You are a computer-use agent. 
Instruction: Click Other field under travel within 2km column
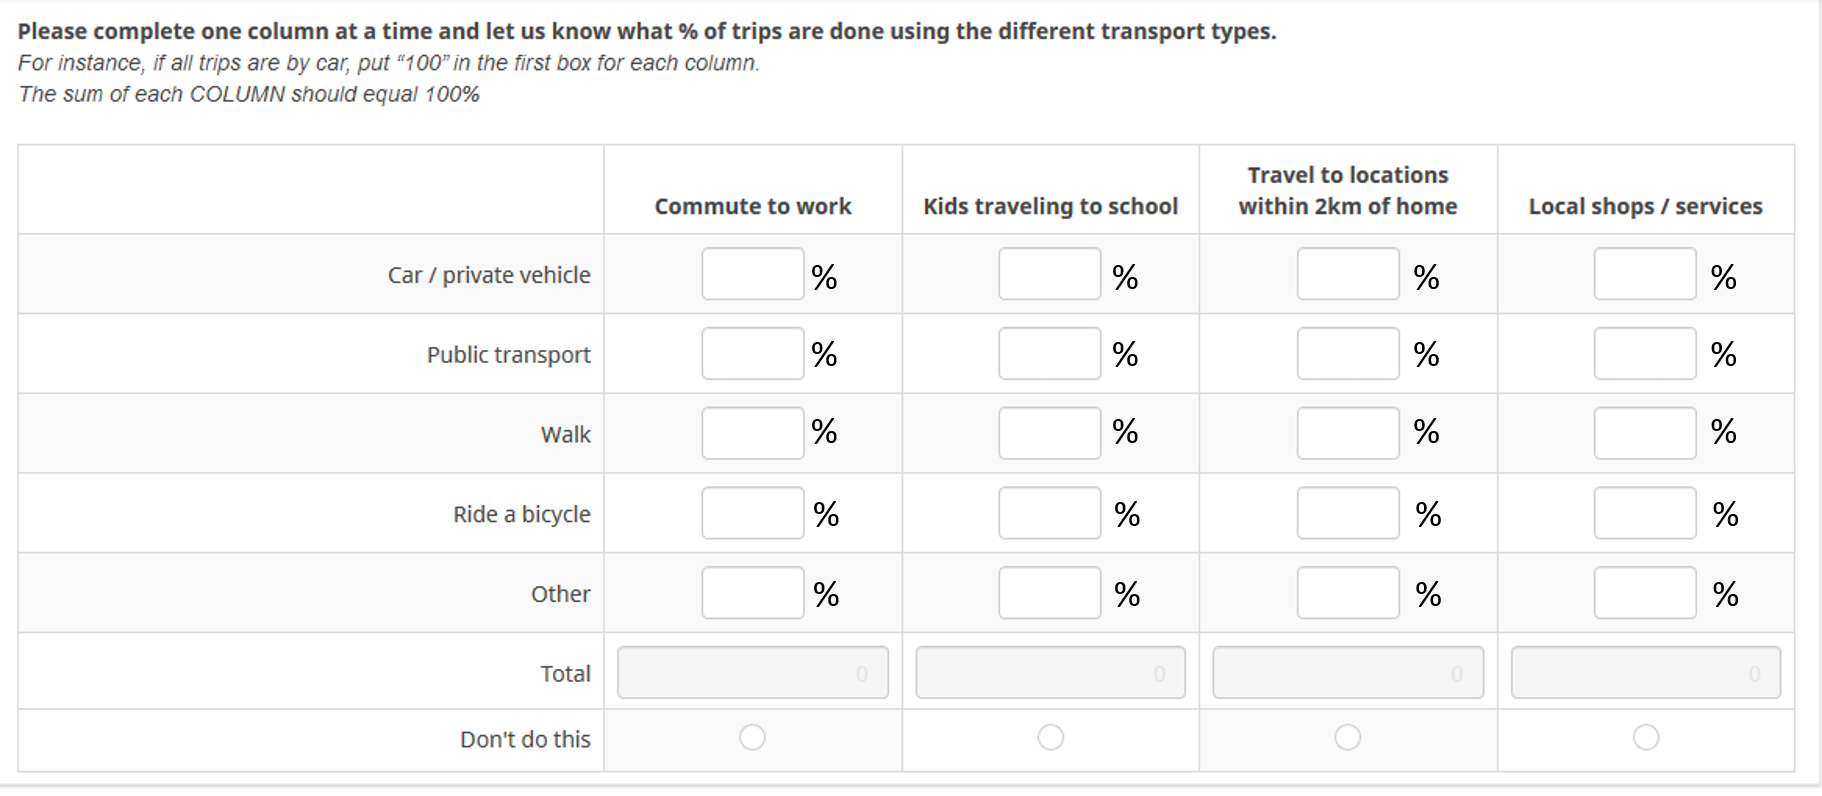[x=1347, y=593]
